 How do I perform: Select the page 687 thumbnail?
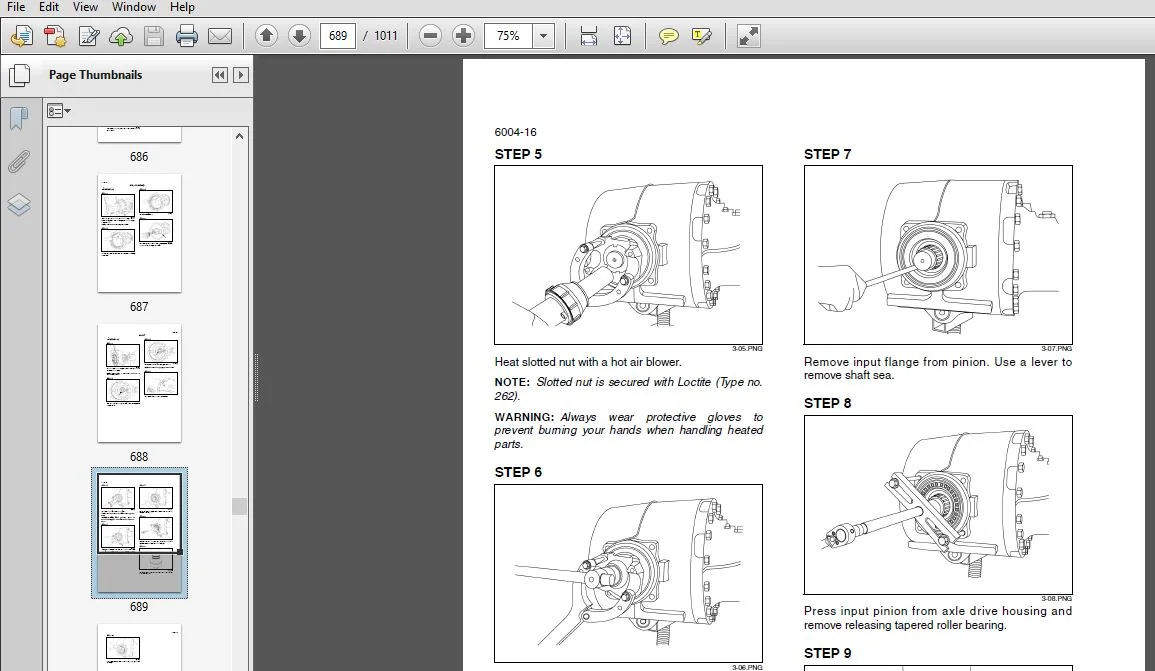(139, 233)
